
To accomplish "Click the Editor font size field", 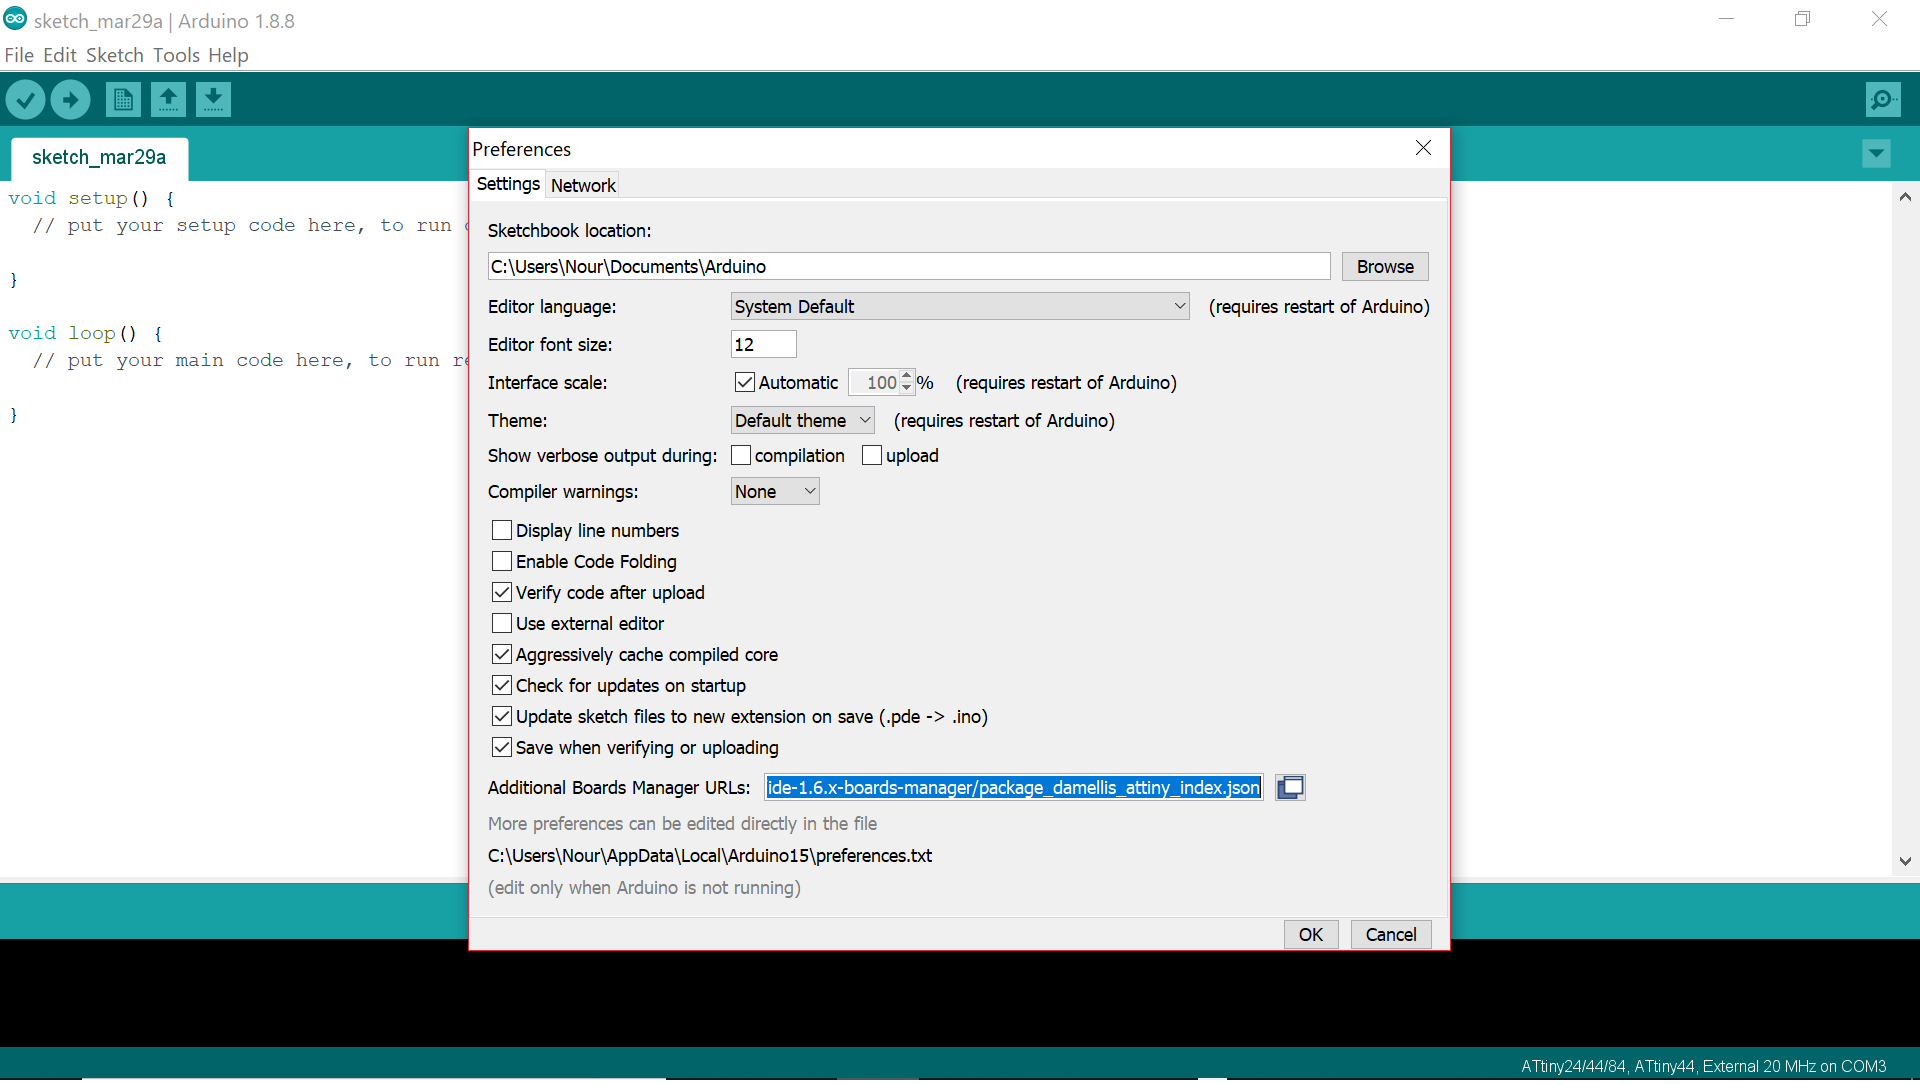I will click(763, 345).
